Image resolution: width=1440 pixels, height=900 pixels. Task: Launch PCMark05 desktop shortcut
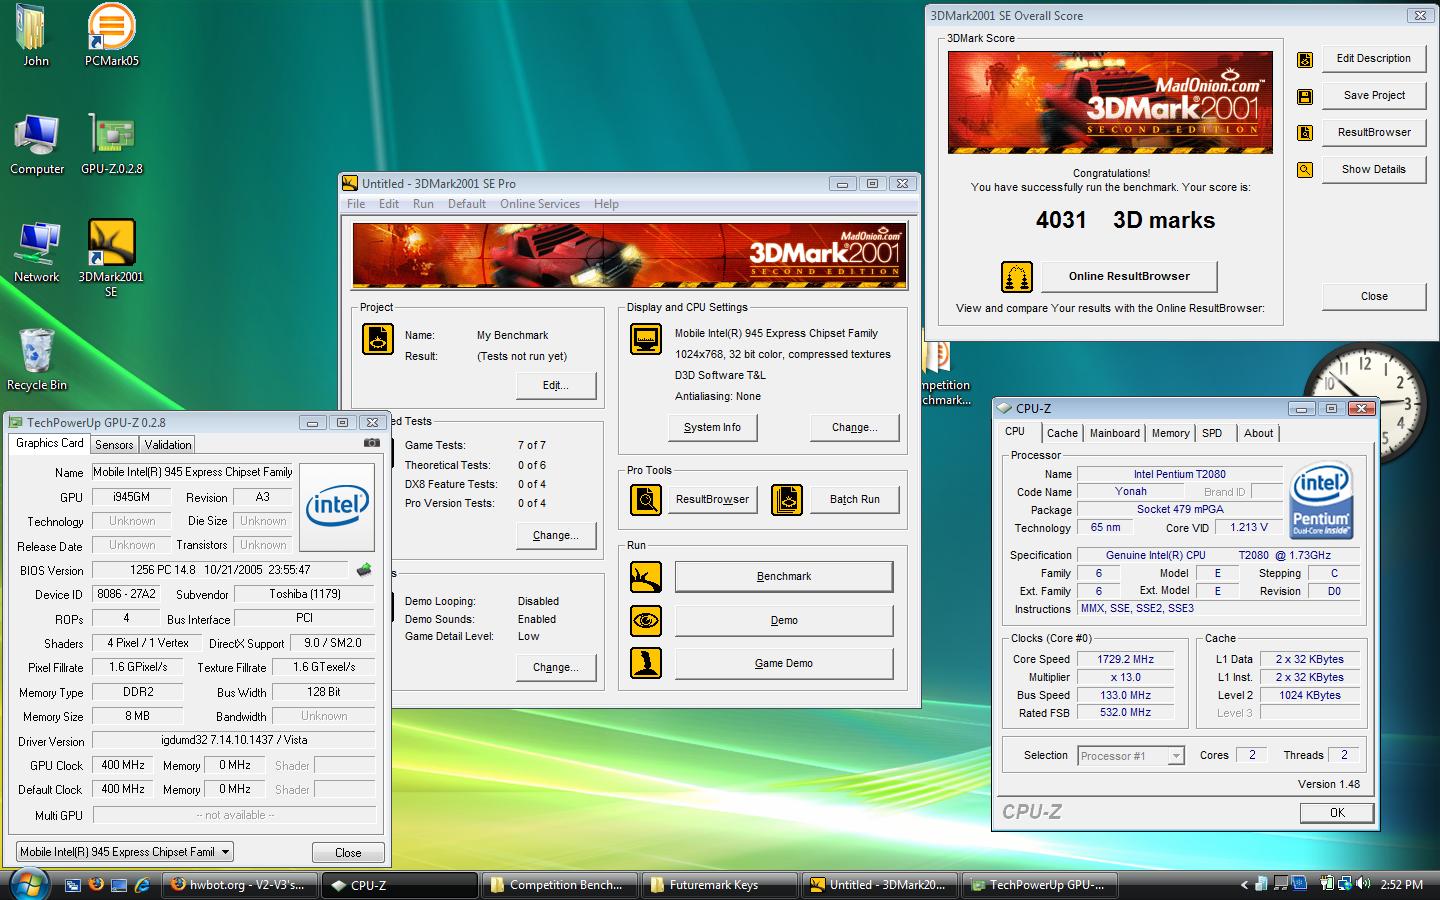click(111, 35)
